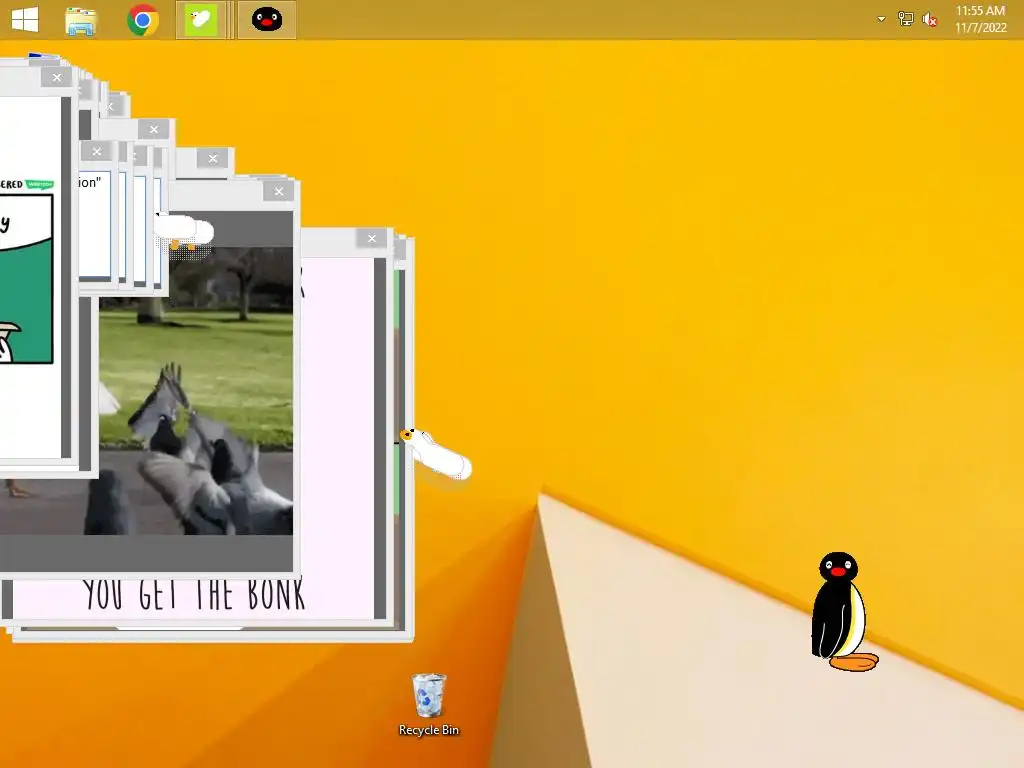Viewport: 1024px width, 768px height.
Task: Click the green comic panel image
Action: pos(26,279)
